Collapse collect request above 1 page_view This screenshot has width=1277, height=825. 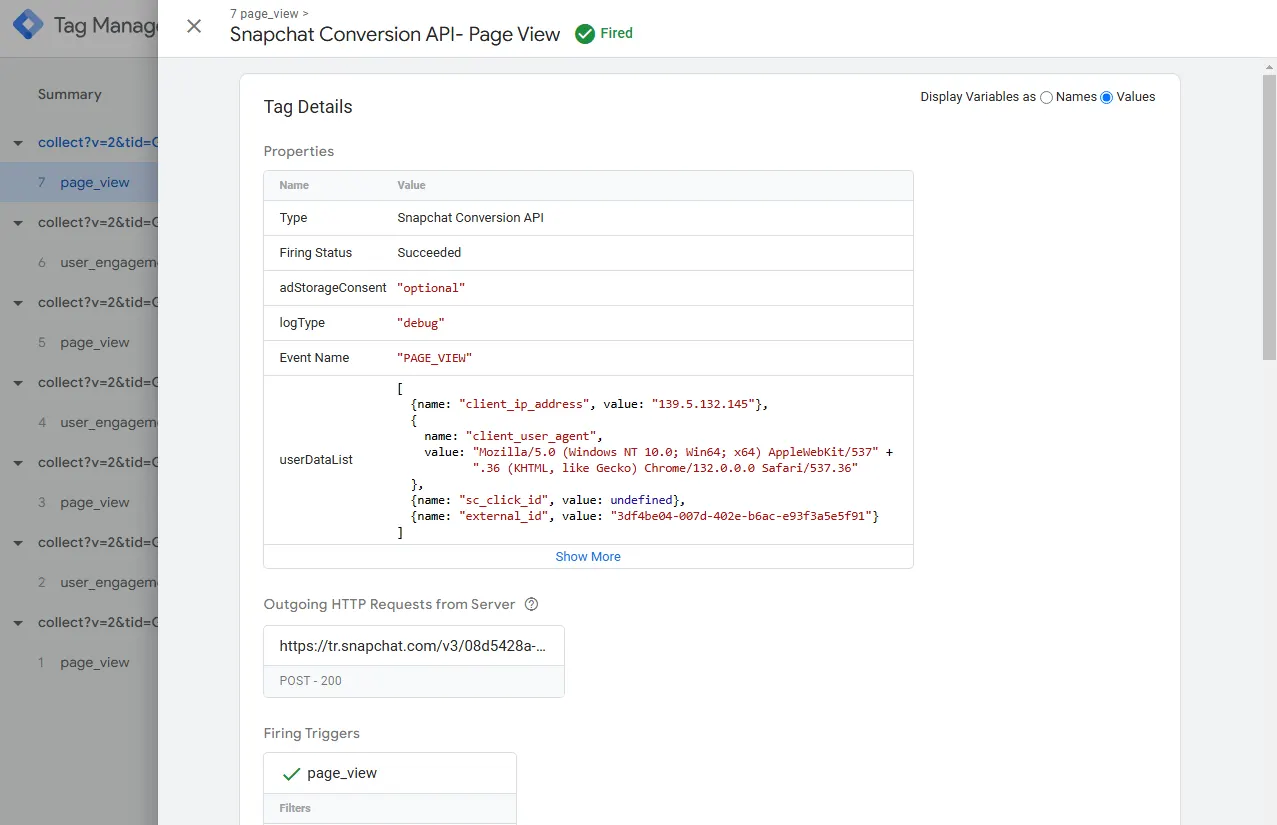click(18, 623)
